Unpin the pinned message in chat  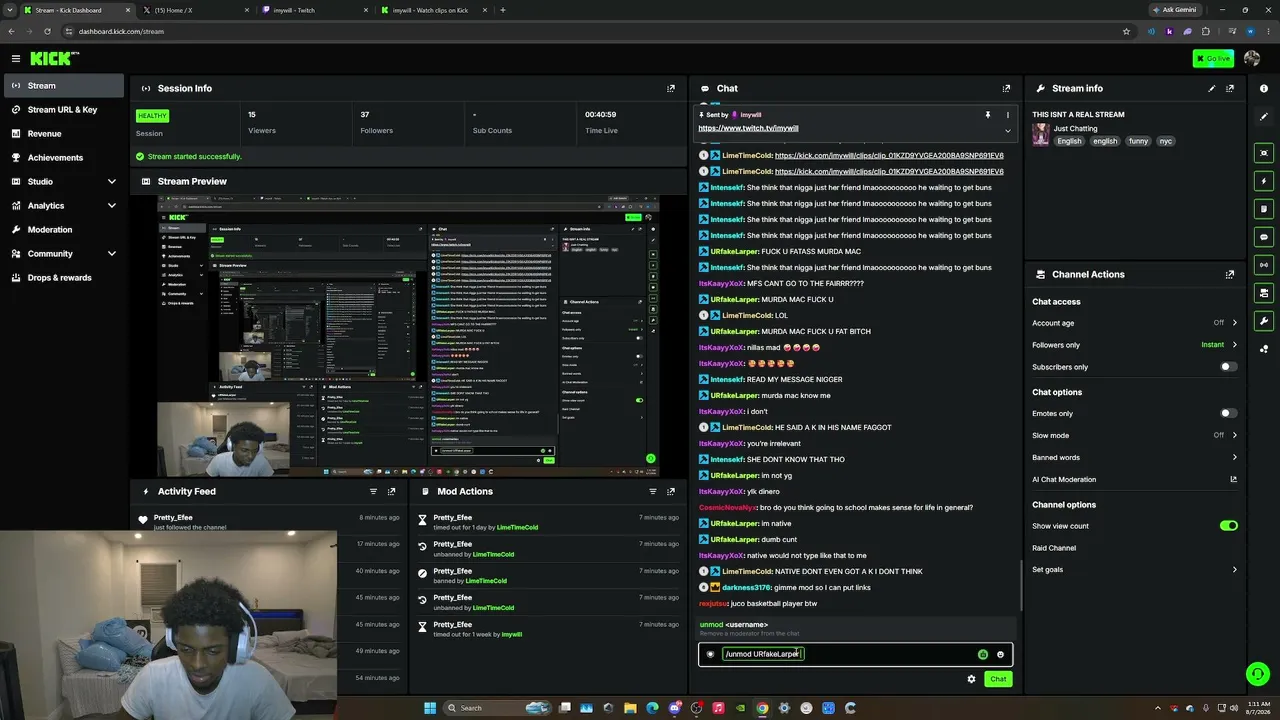point(988,115)
